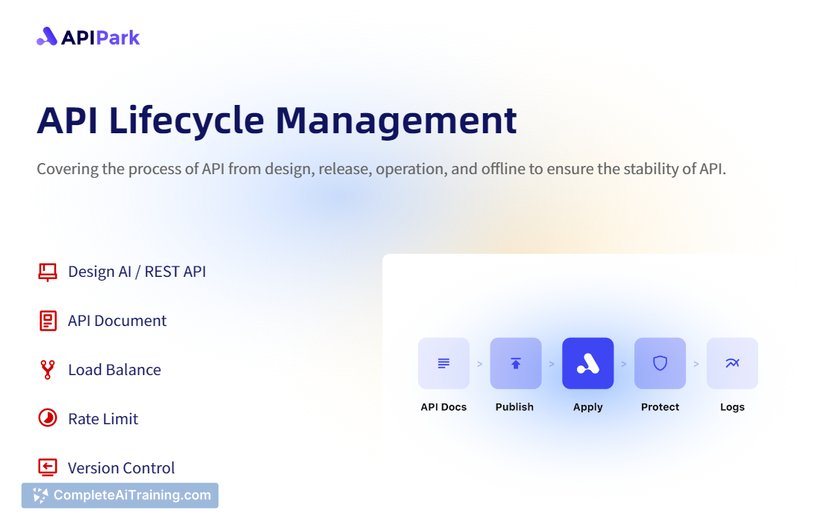Click the Rate Limit feature label
This screenshot has height=521, width=820.
[103, 419]
